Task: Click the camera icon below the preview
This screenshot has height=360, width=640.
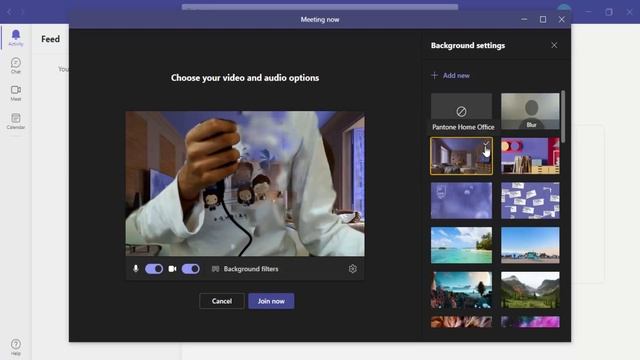Action: [x=172, y=269]
